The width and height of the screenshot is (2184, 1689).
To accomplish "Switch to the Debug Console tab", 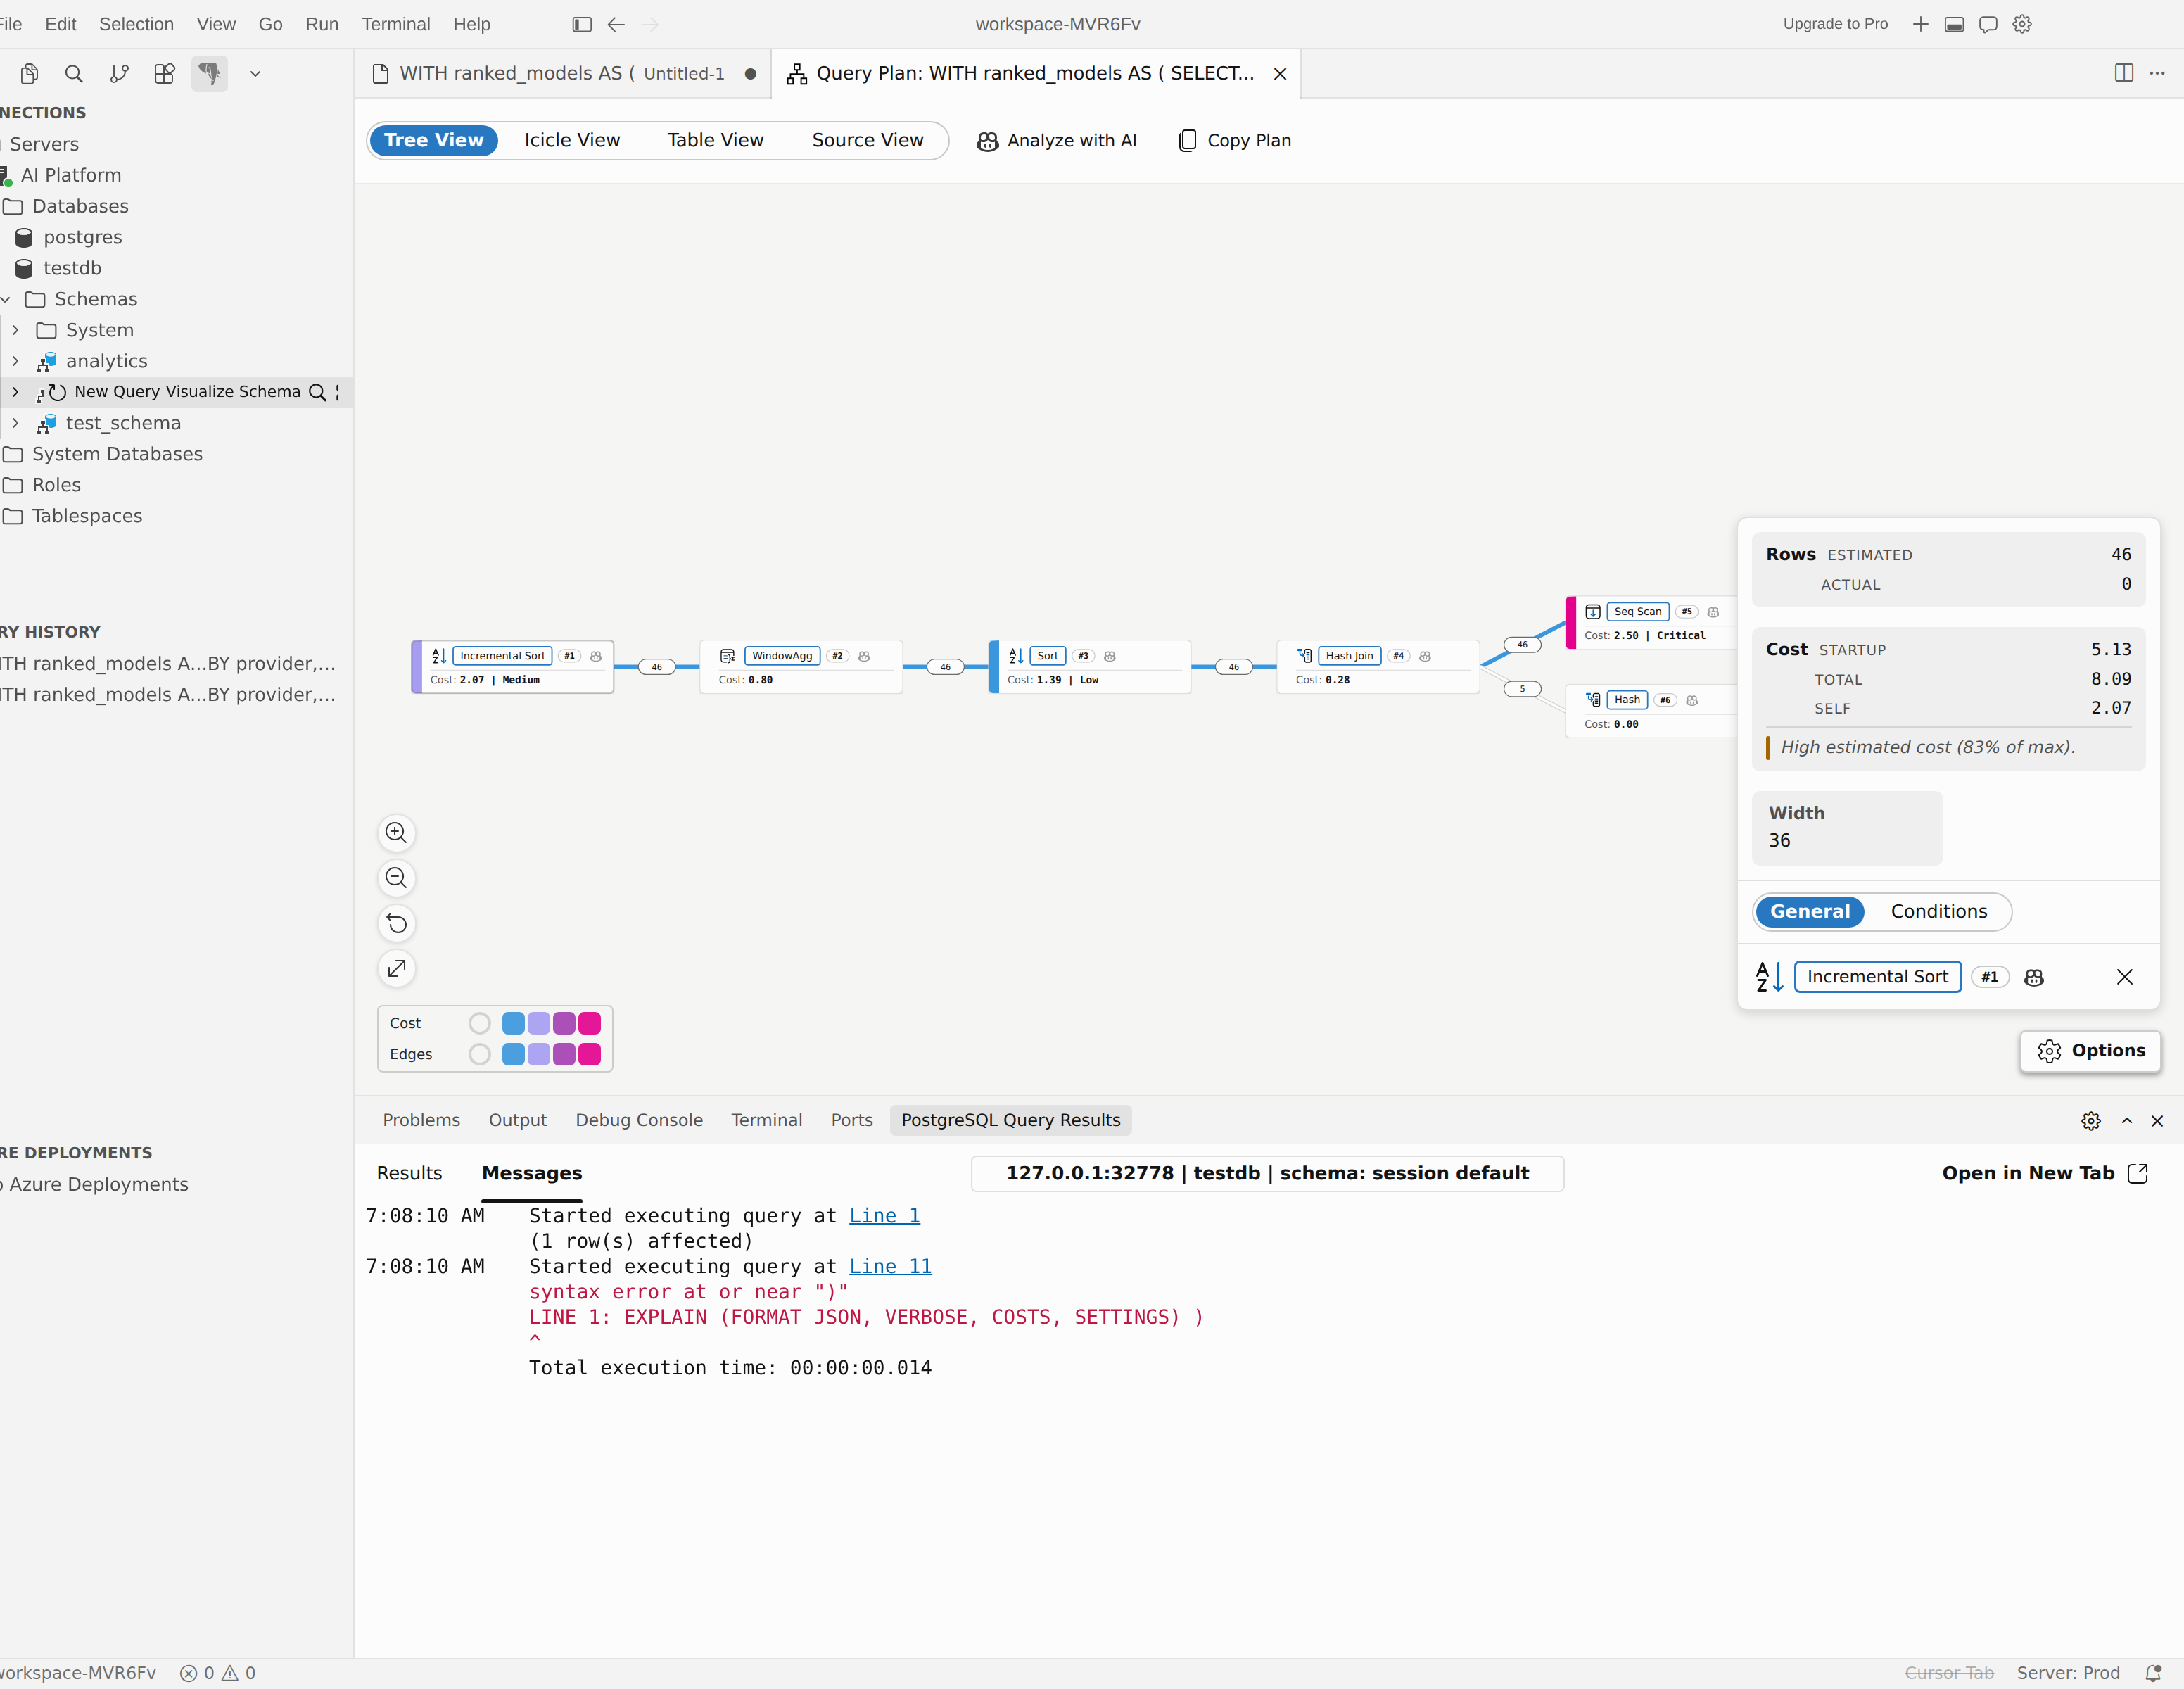I will [x=639, y=1120].
